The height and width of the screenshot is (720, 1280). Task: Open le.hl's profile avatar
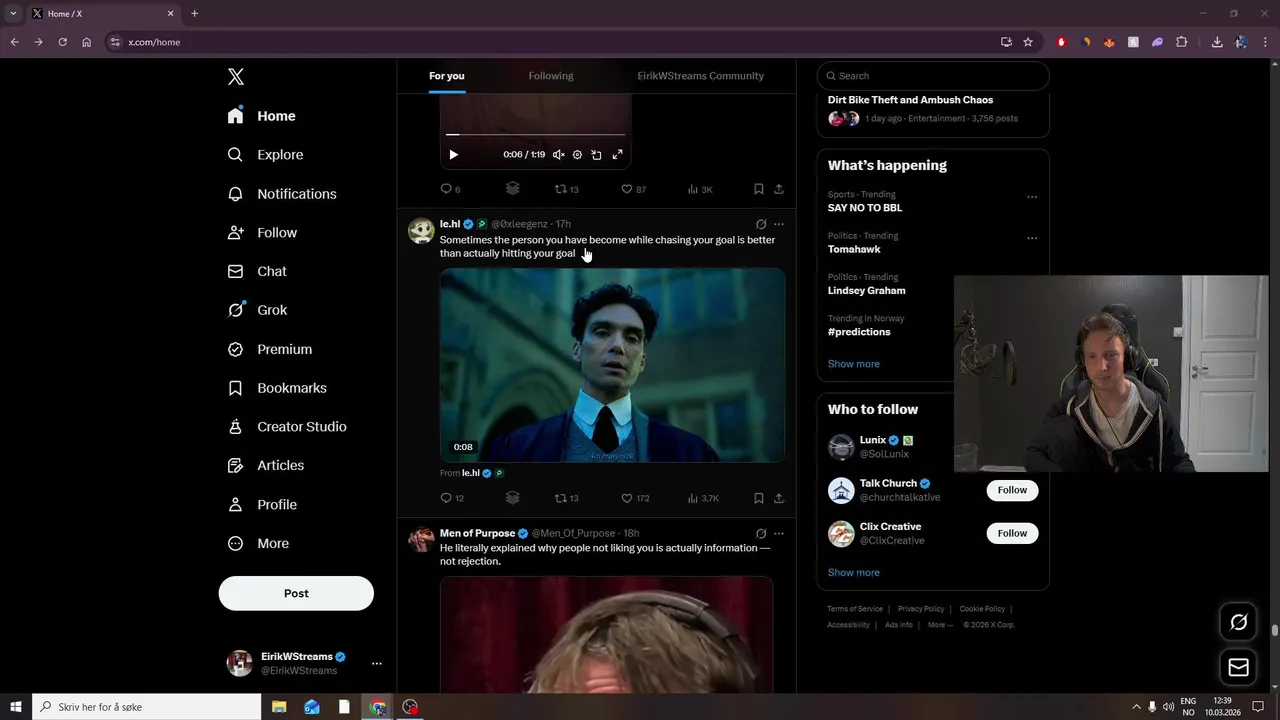pyautogui.click(x=421, y=231)
